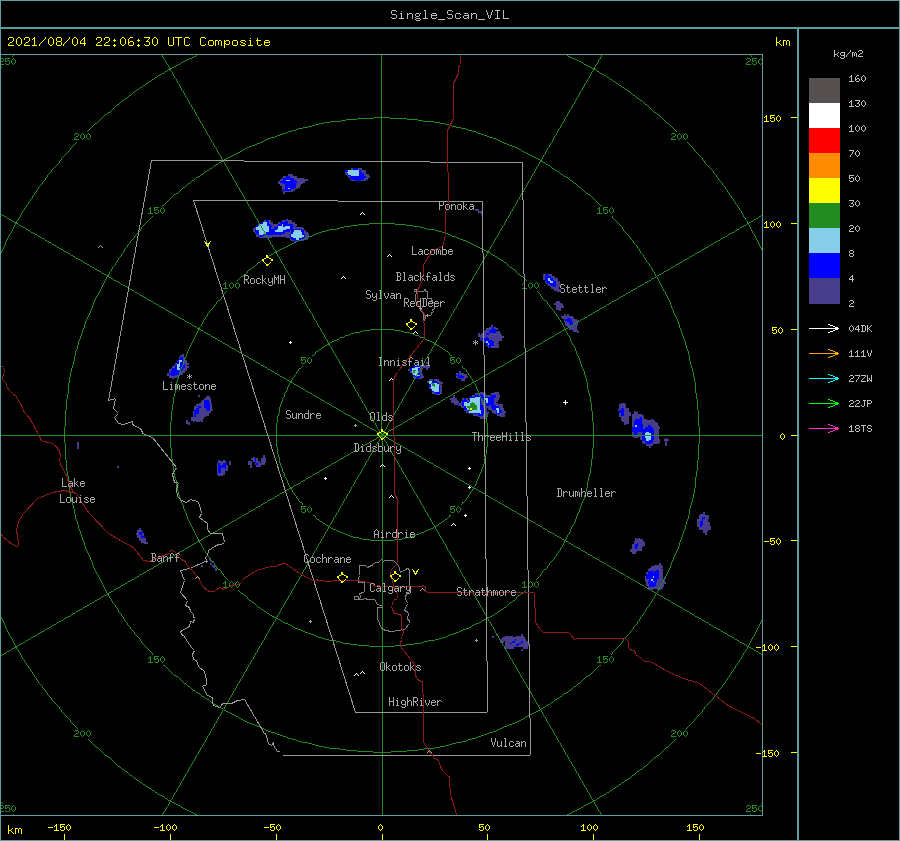900x841 pixels.
Task: Click the gray 160 kg/m2 color swatch
Action: coord(824,91)
